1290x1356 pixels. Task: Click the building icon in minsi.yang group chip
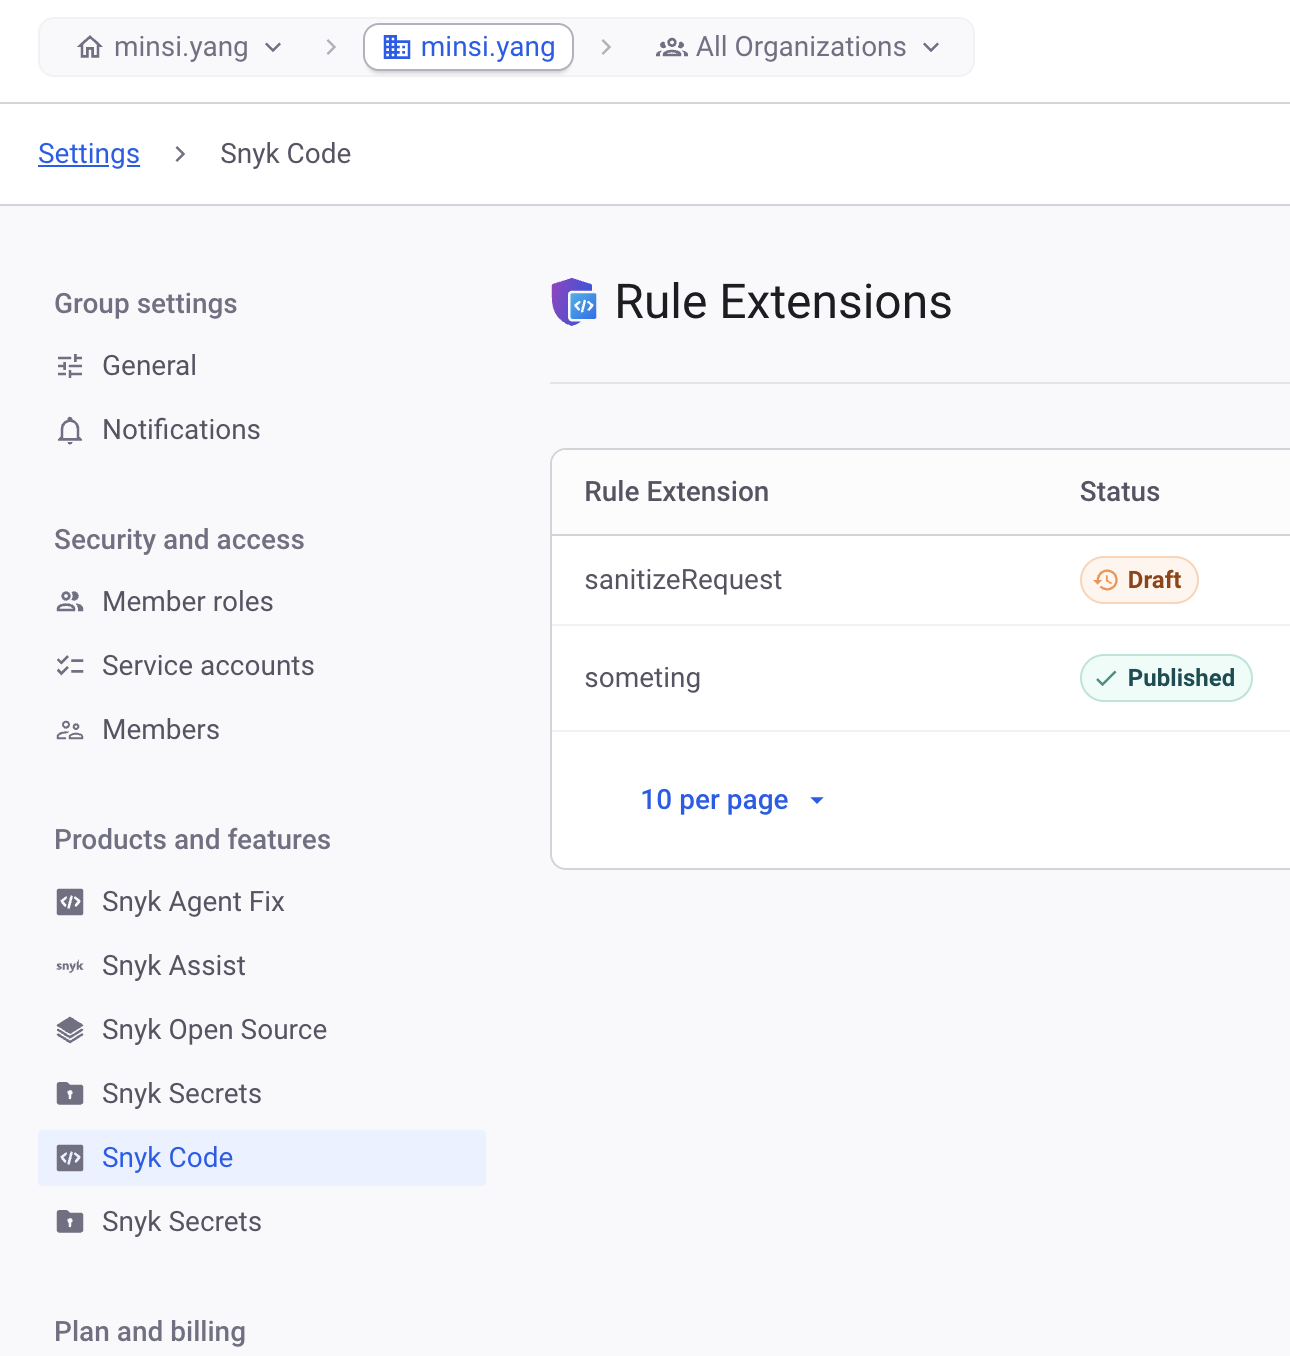click(x=397, y=47)
